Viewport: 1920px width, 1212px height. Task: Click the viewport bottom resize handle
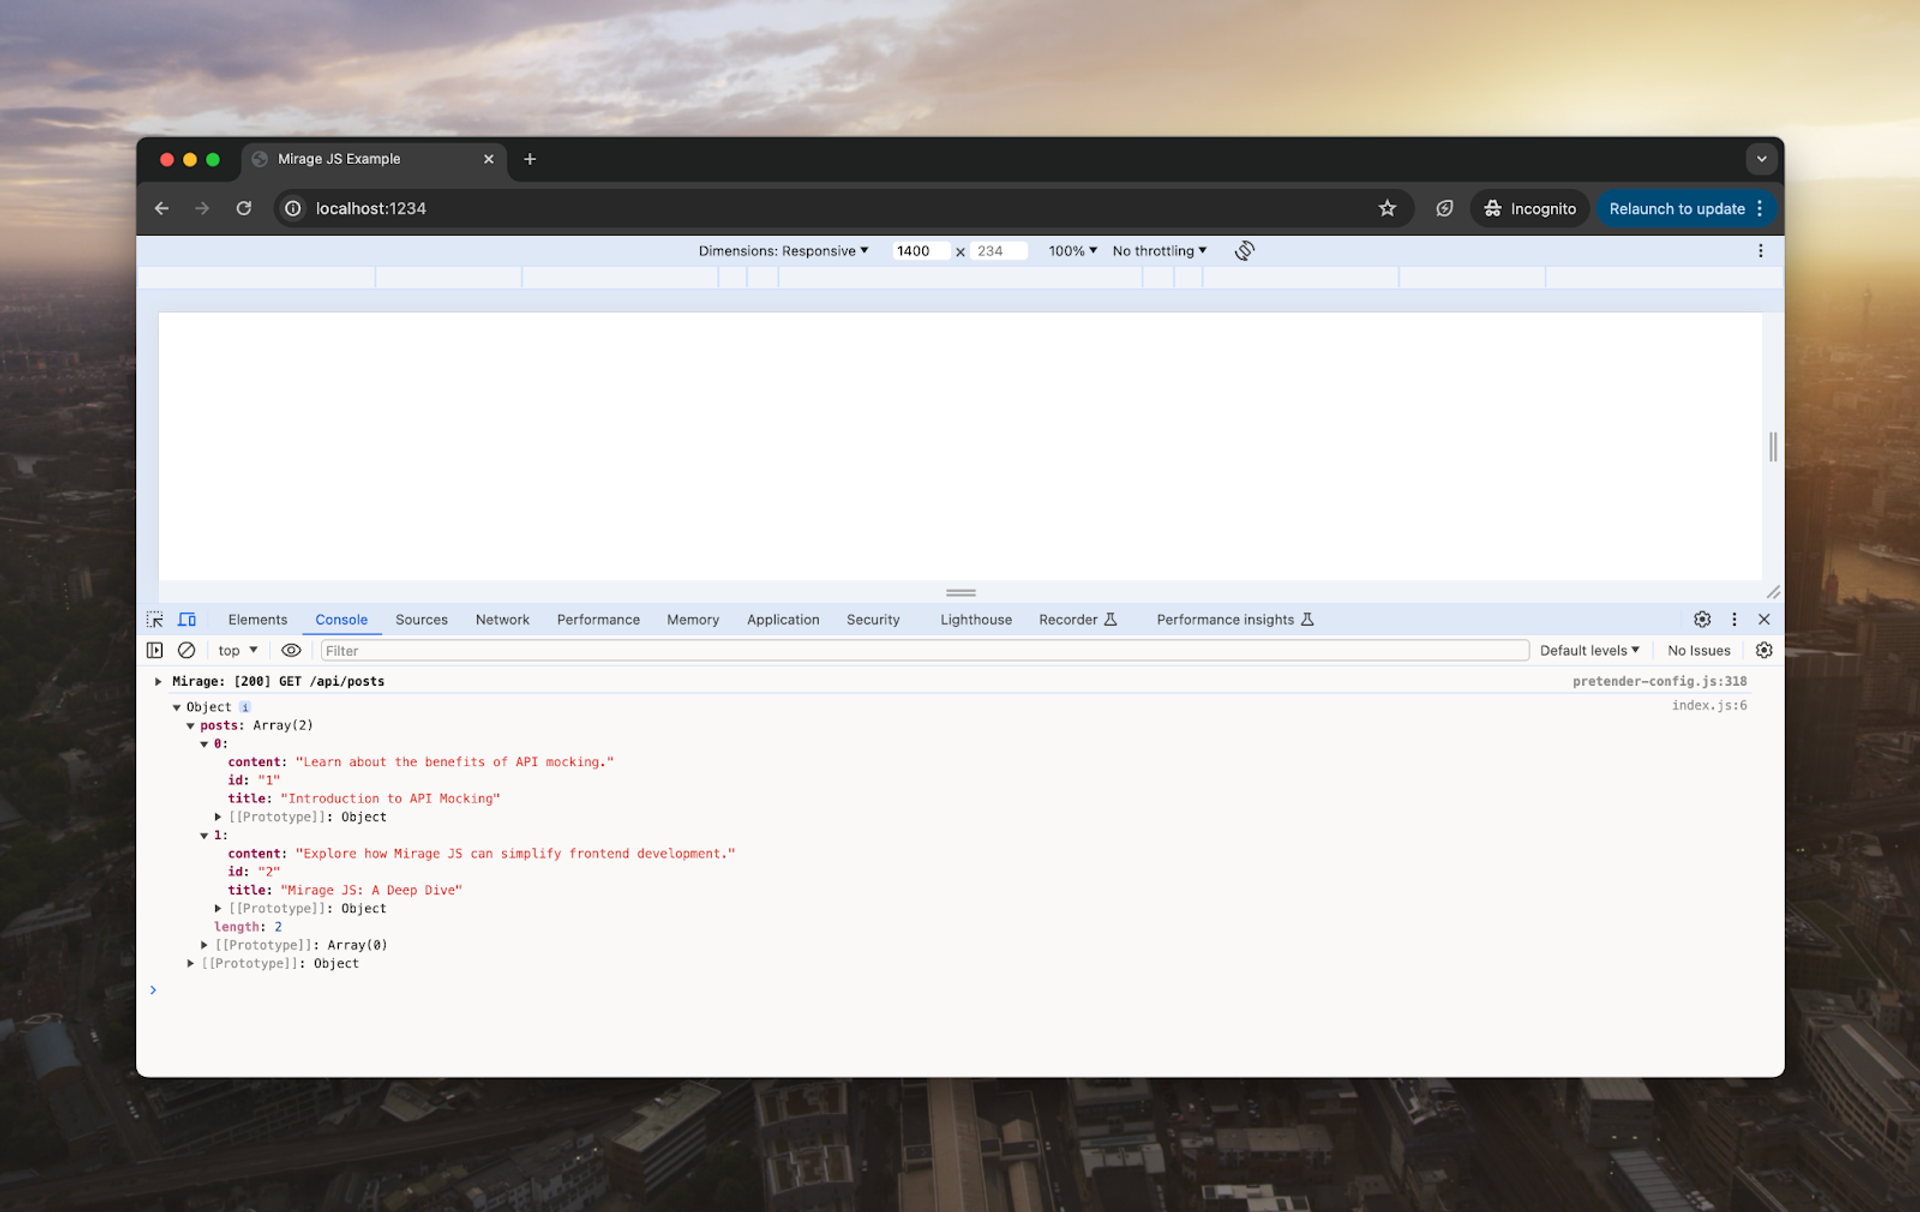(x=960, y=593)
